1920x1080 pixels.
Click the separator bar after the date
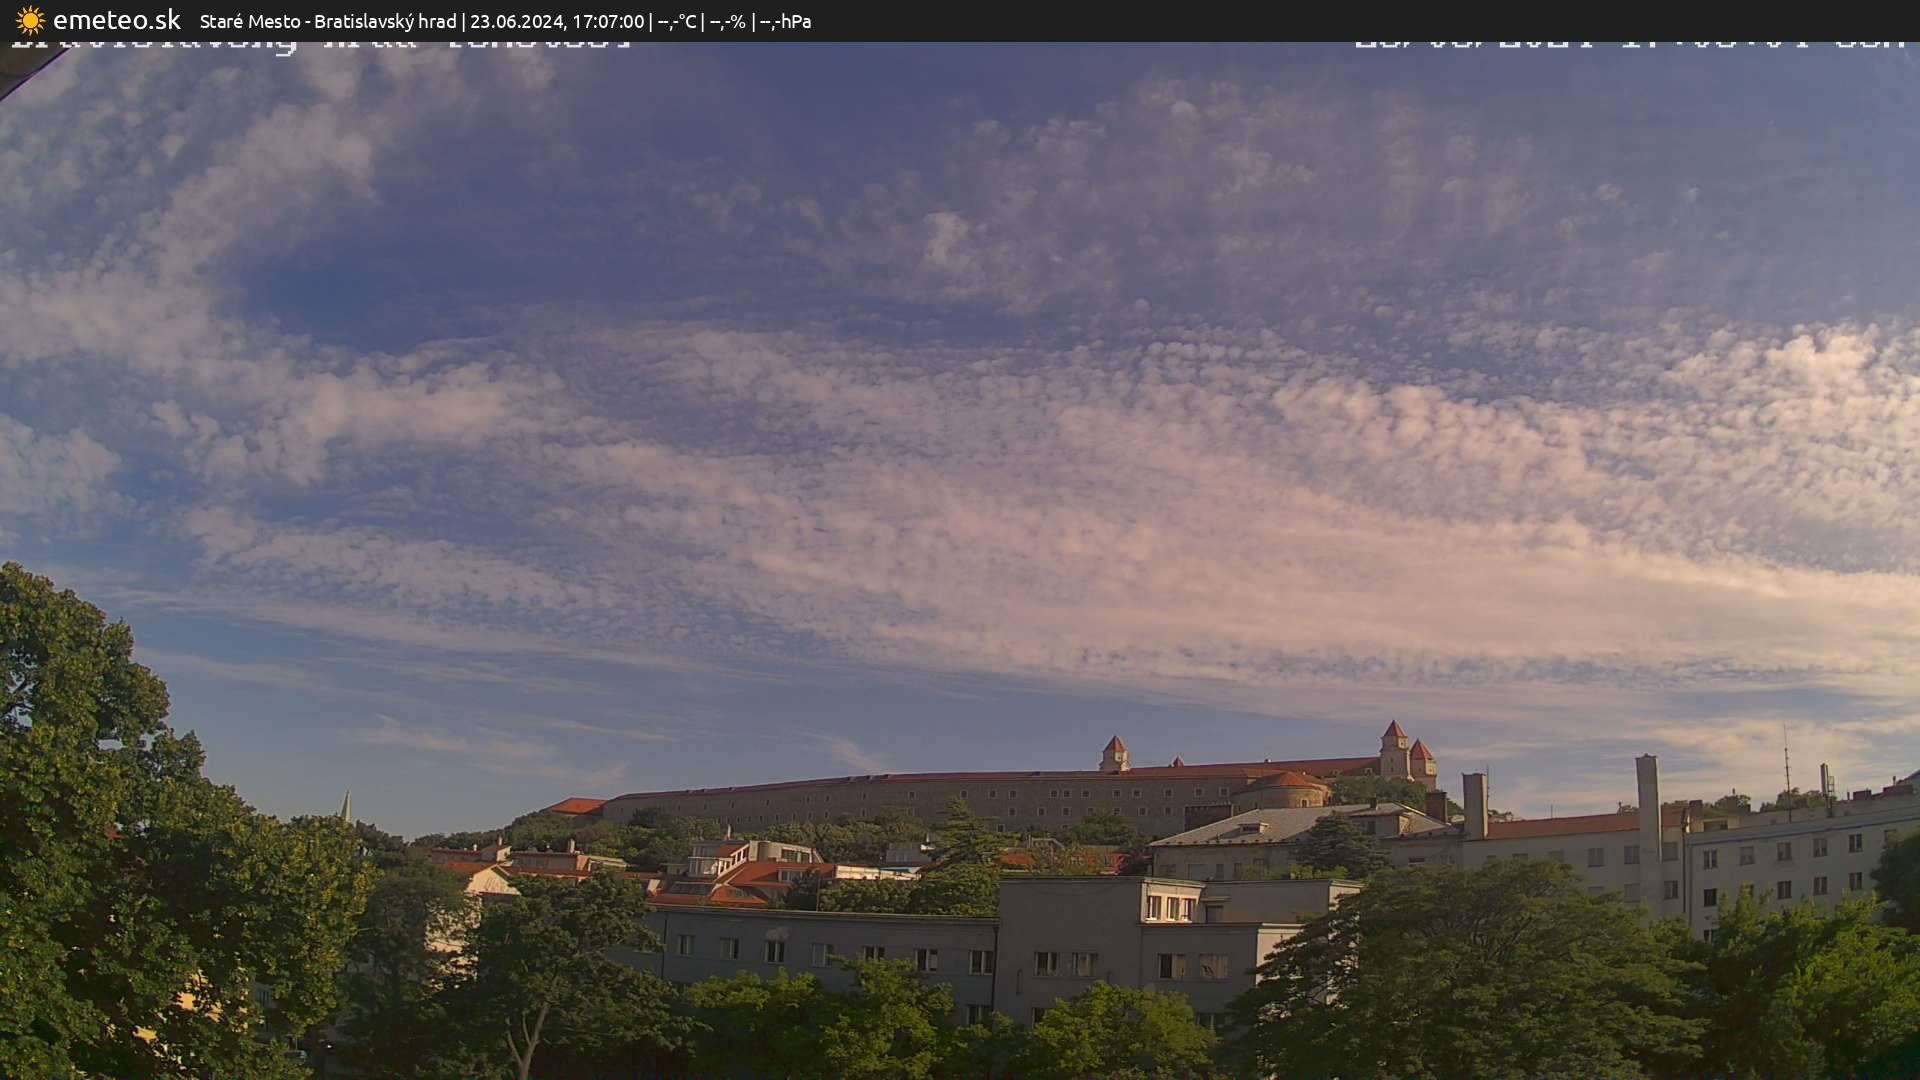click(653, 21)
